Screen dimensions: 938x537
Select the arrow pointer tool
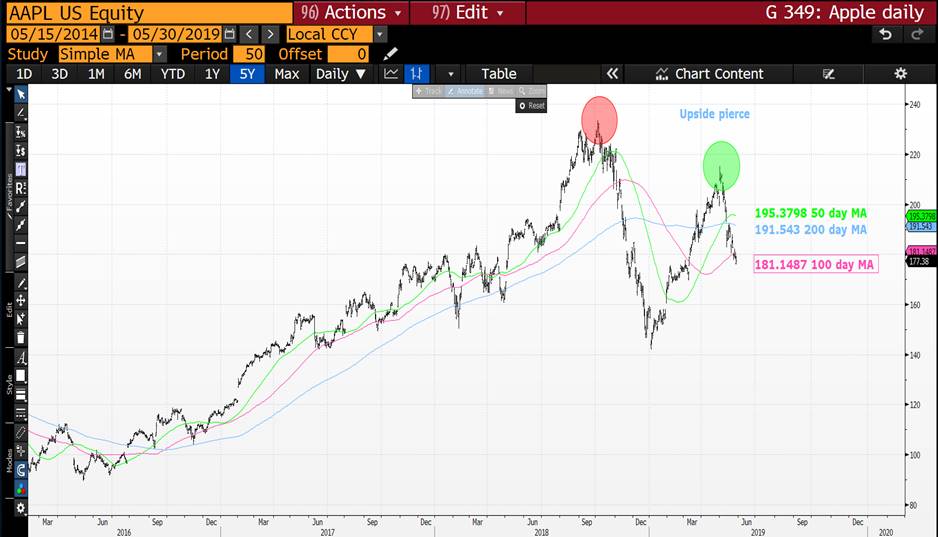point(20,94)
